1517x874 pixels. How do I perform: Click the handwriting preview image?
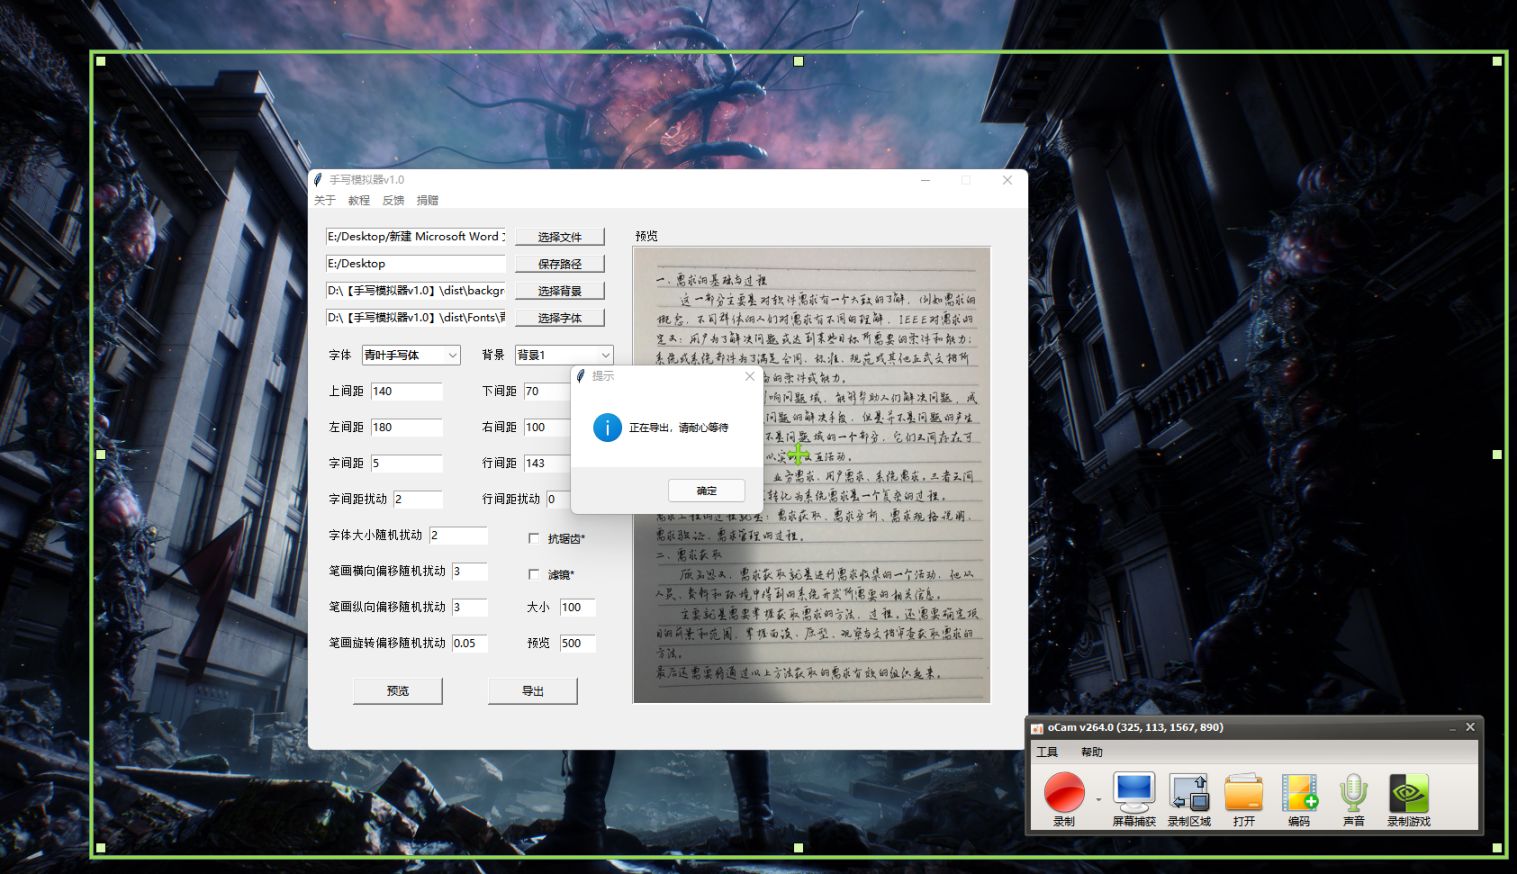pyautogui.click(x=811, y=475)
